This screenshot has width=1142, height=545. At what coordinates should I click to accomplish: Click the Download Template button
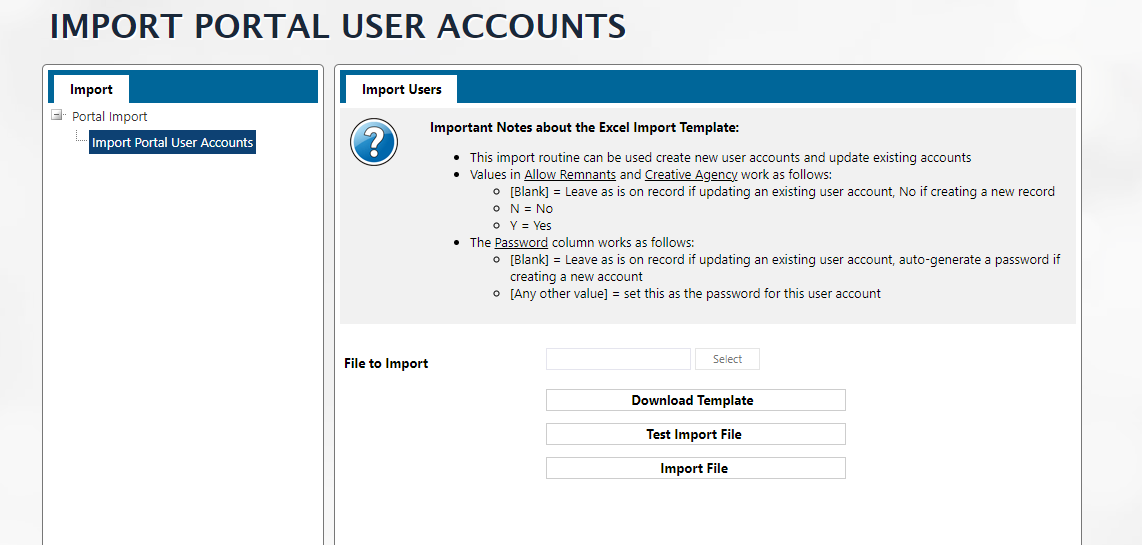pos(695,400)
